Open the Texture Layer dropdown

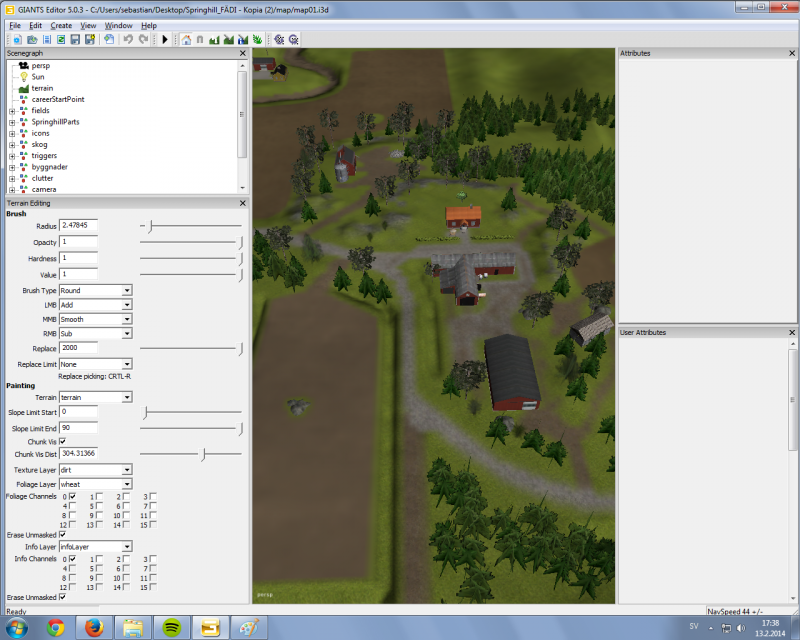click(127, 470)
